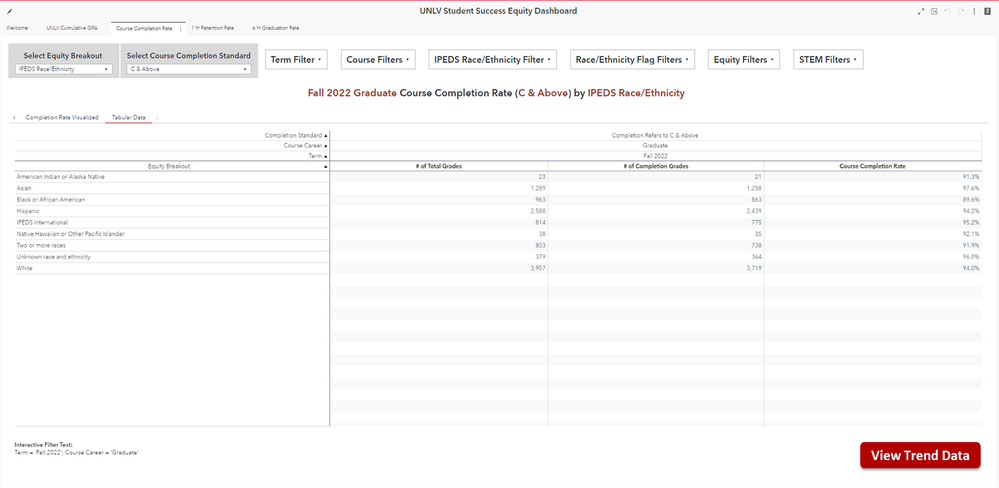Sort the Equity Breakout column arrow
The image size is (999, 488).
tap(326, 166)
